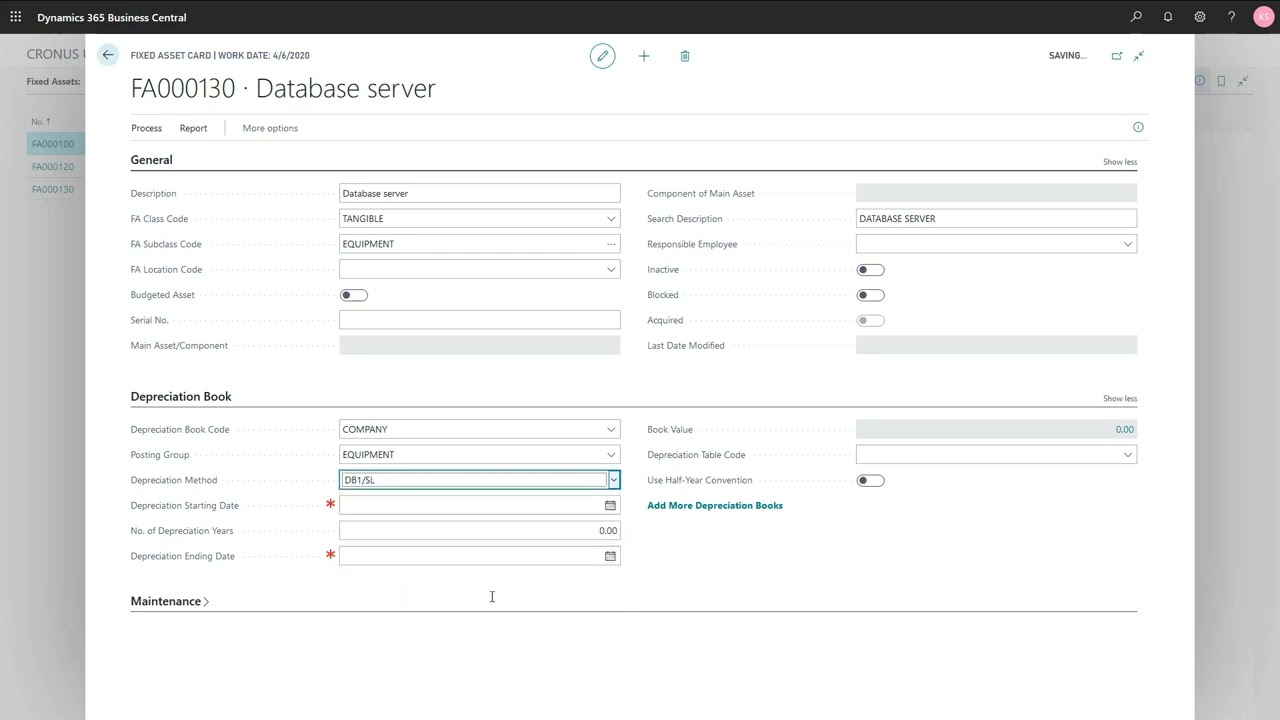Expand FA Location Code dropdown
This screenshot has width=1280, height=720.
coord(611,269)
